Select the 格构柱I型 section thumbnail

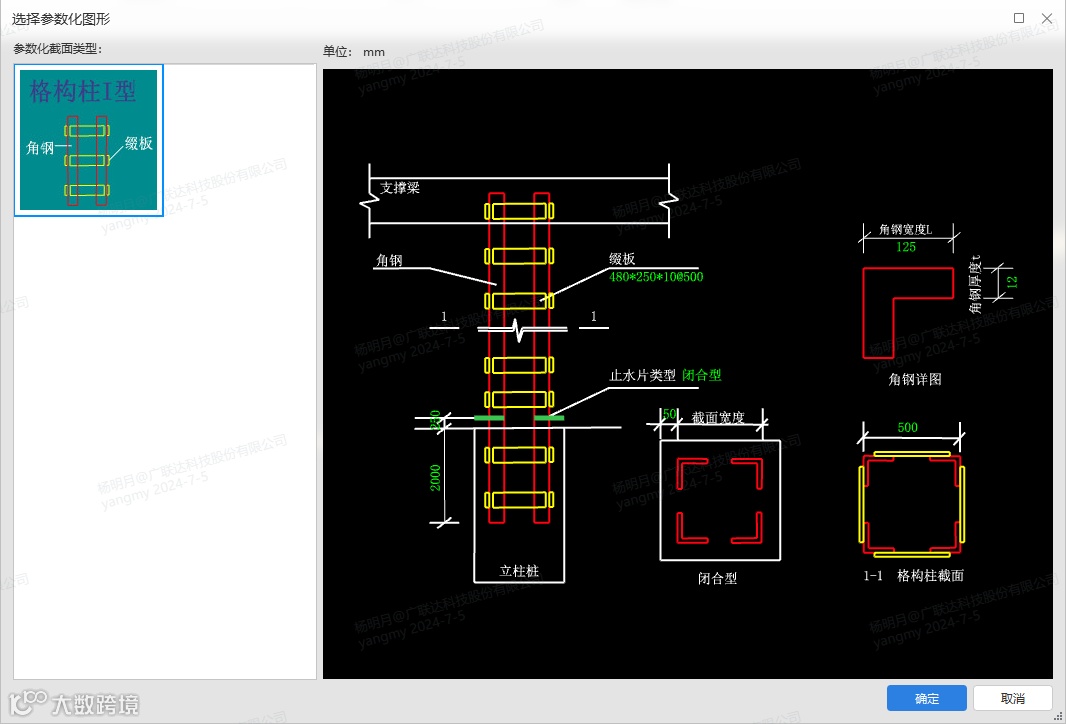click(88, 140)
